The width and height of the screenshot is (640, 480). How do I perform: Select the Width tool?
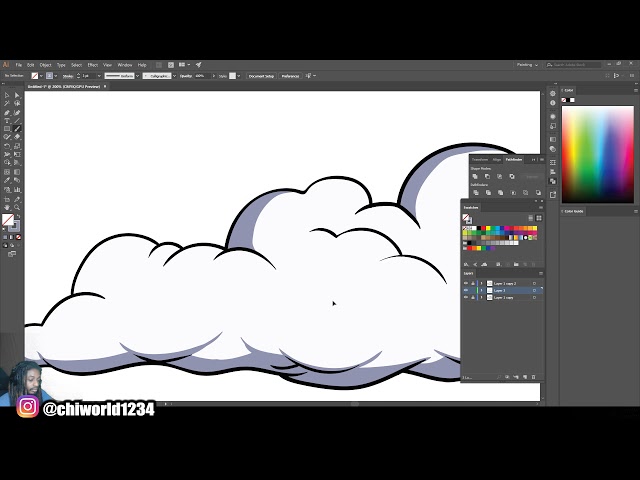click(x=7, y=154)
